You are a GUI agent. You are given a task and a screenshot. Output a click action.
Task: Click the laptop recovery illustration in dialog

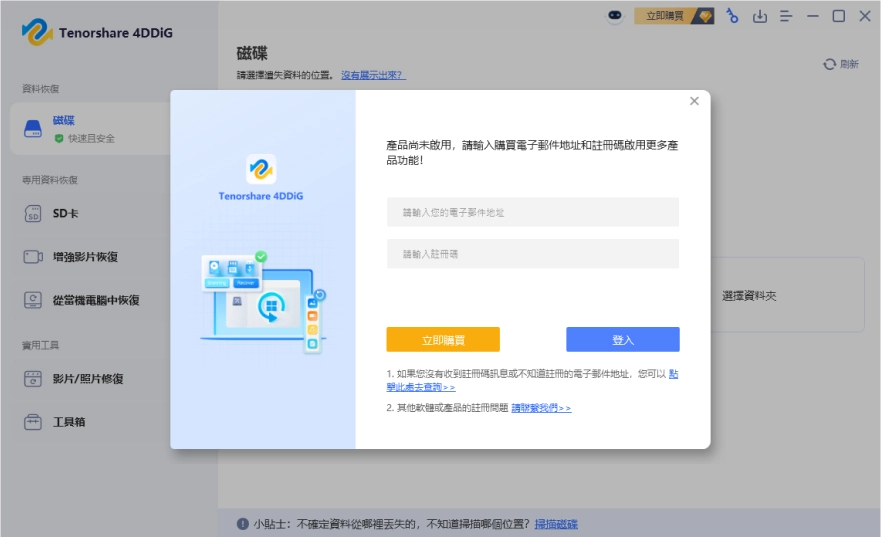263,302
